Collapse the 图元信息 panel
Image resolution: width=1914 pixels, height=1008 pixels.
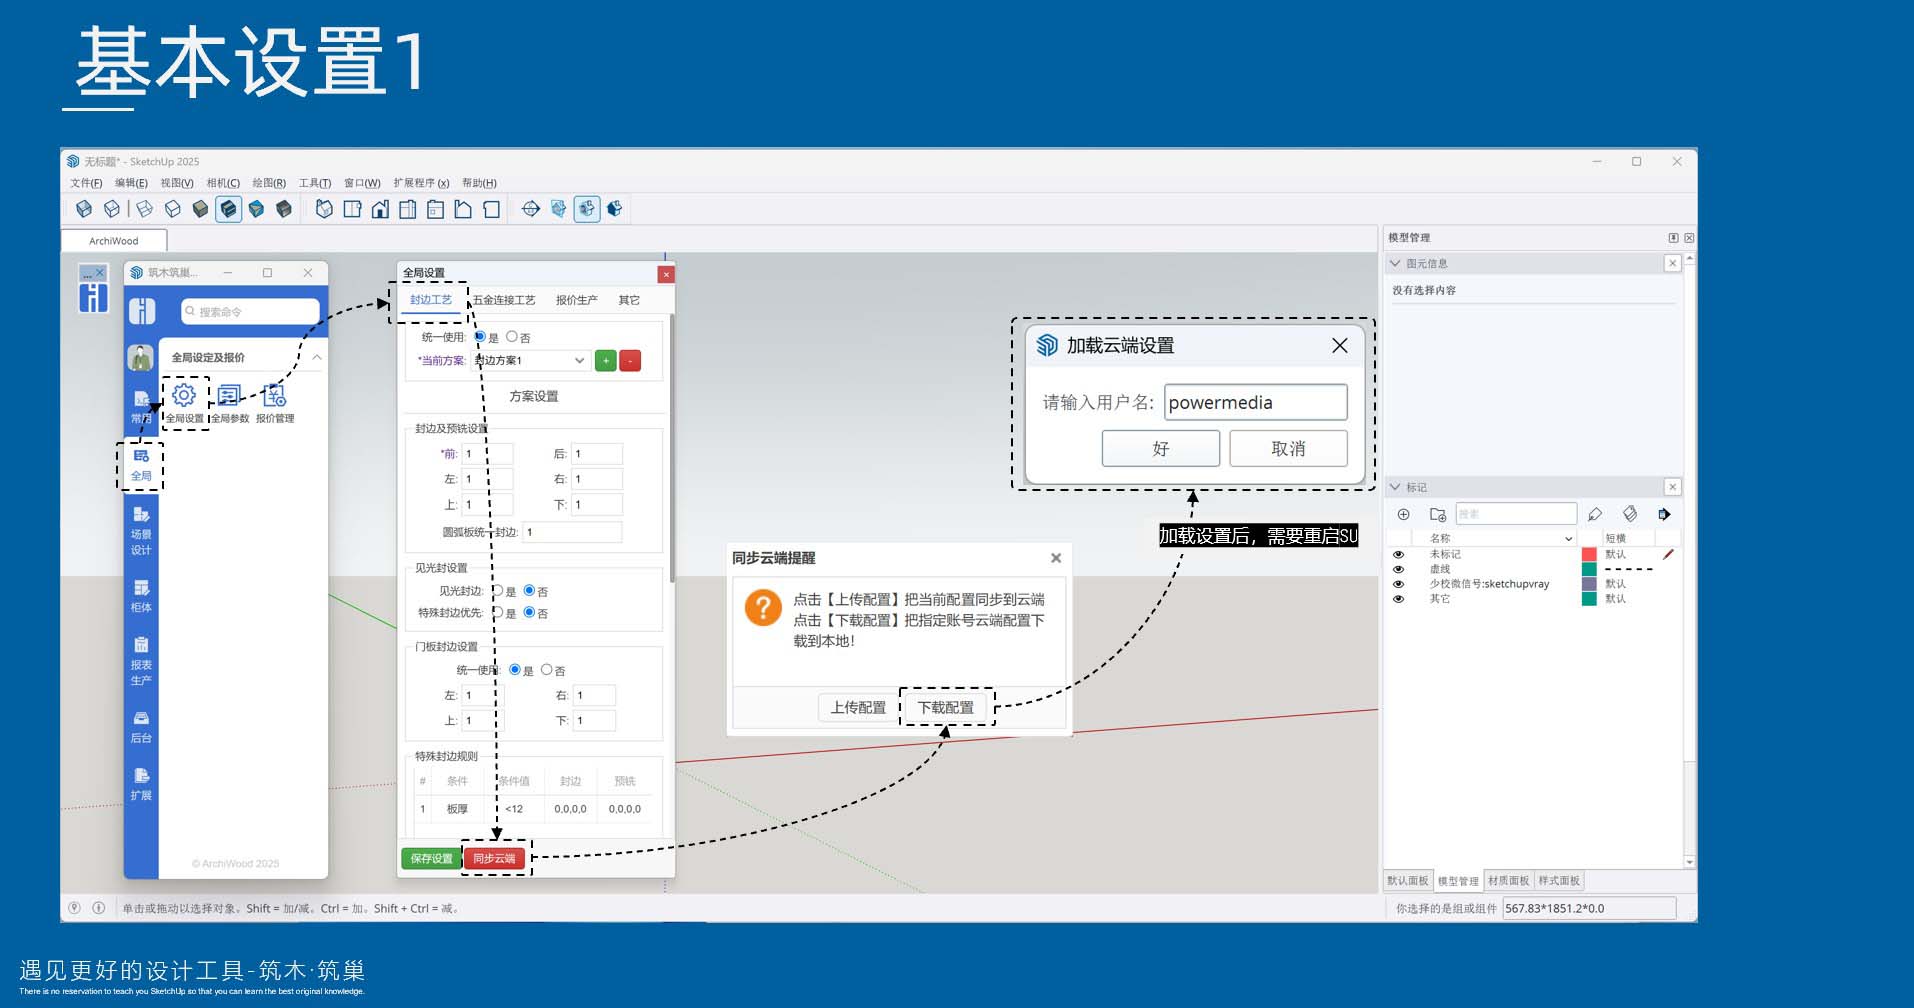coord(1395,263)
